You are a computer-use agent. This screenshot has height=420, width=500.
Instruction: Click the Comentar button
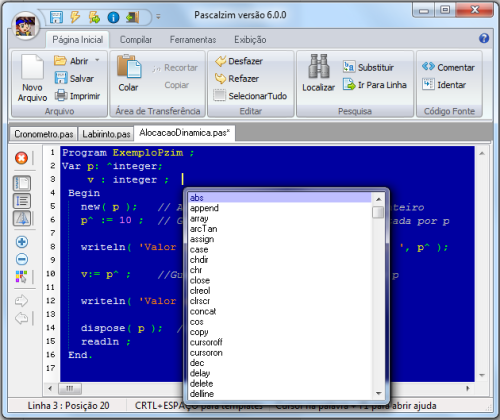point(448,67)
